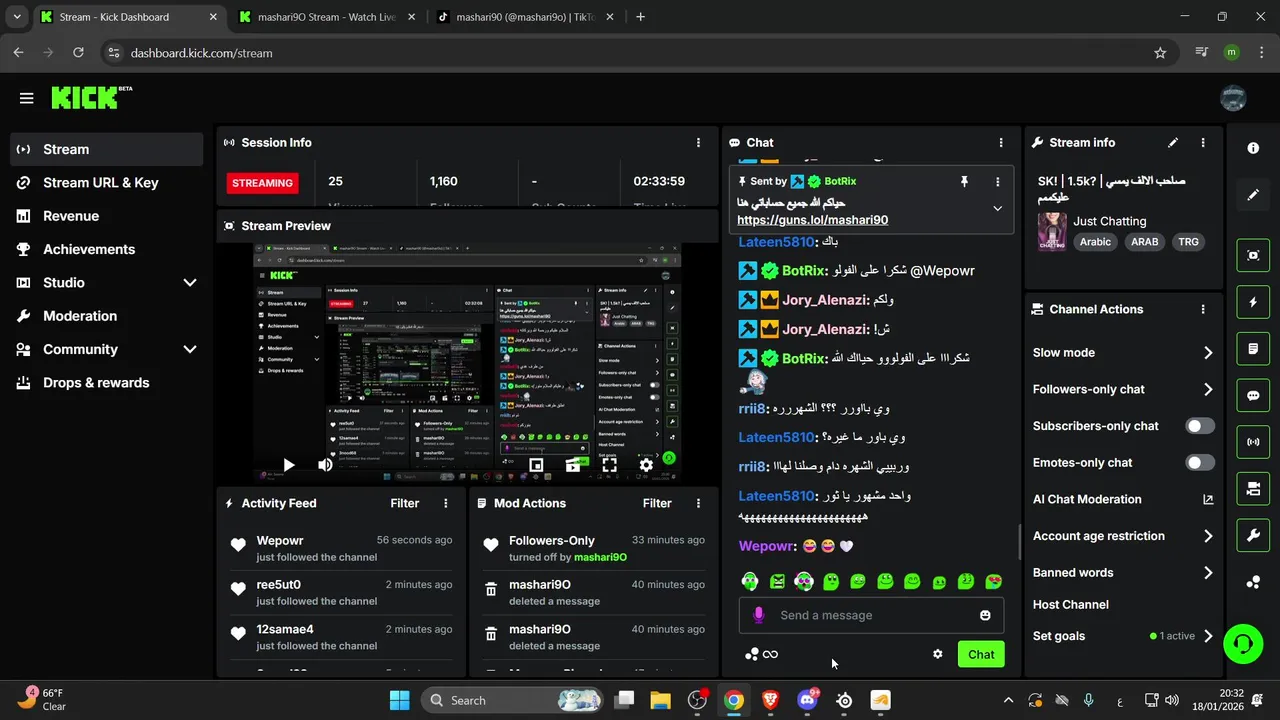This screenshot has height=720, width=1280.
Task: Open the user avatar menu
Action: coord(1233,98)
